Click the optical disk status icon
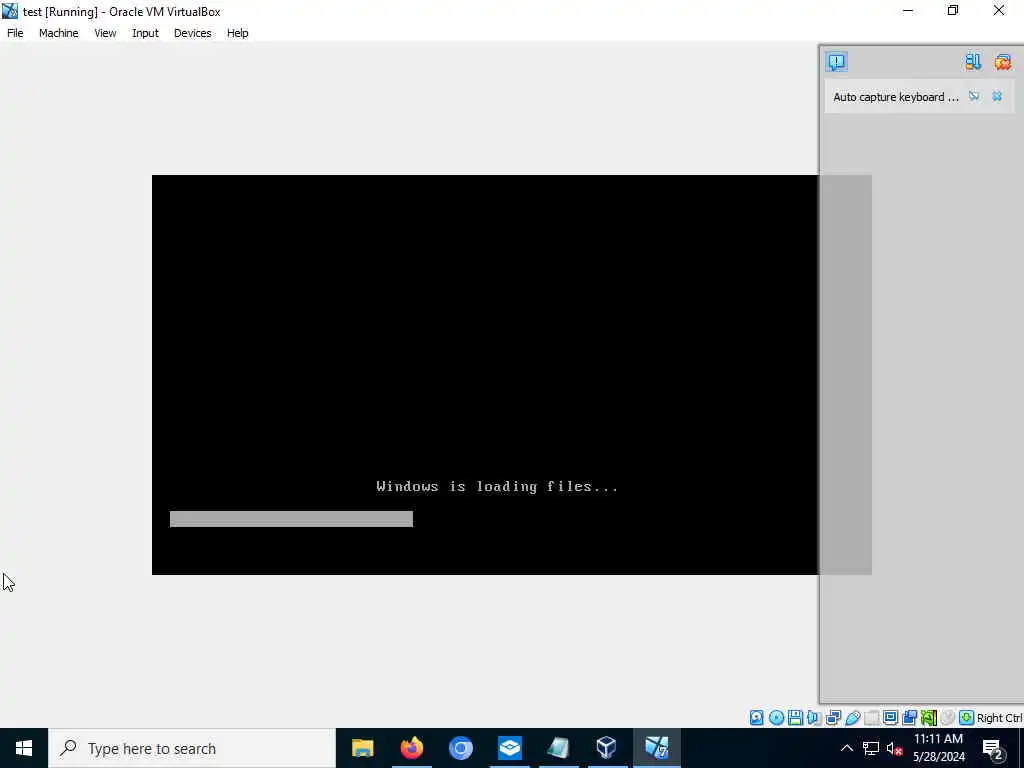The image size is (1024, 768). 776,718
